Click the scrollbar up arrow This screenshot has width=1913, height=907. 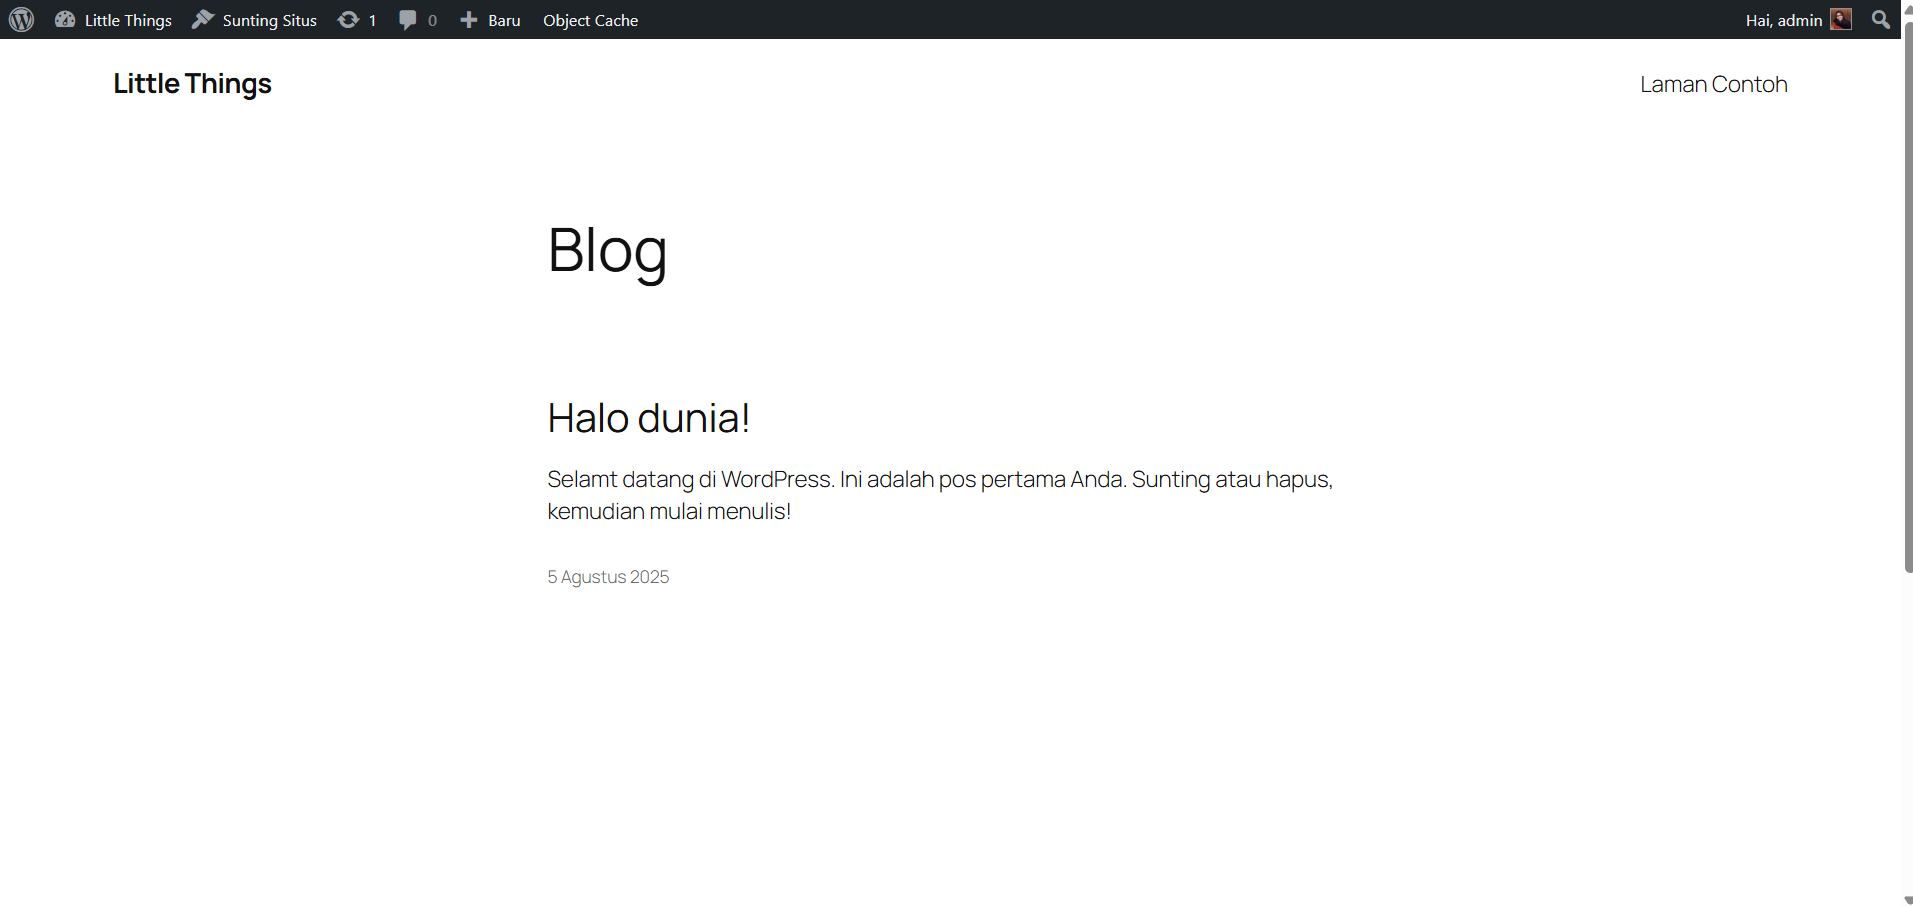pyautogui.click(x=1907, y=8)
